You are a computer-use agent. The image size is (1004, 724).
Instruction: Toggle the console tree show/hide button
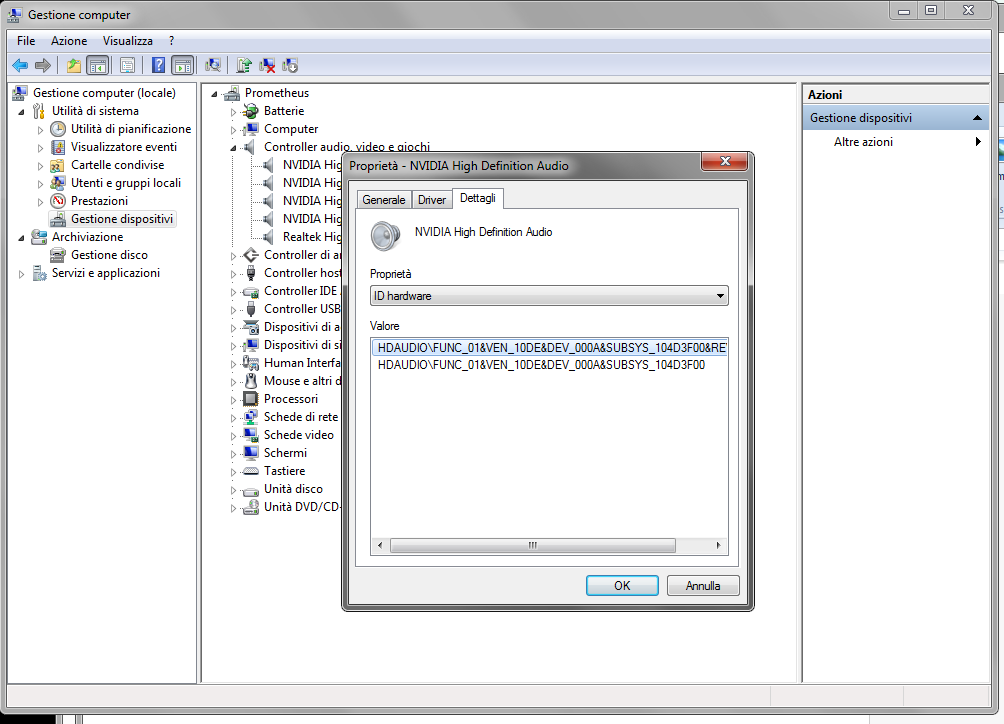click(97, 65)
